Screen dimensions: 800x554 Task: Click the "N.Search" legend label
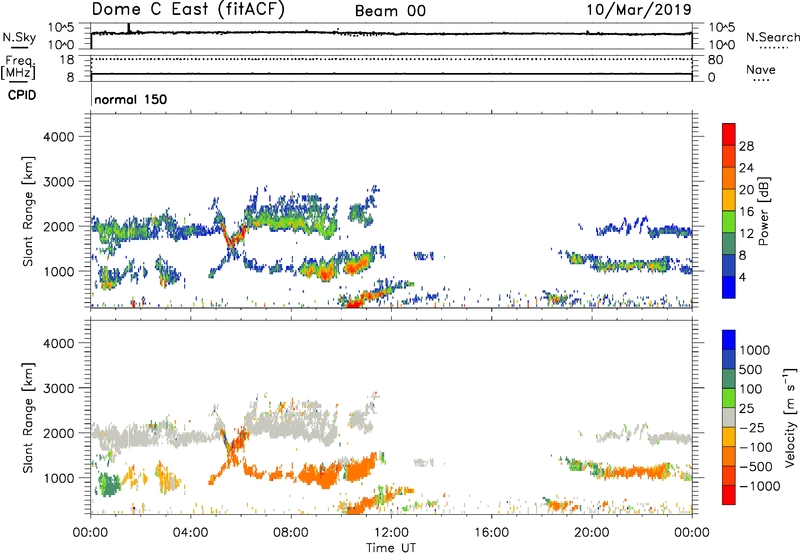pos(772,37)
